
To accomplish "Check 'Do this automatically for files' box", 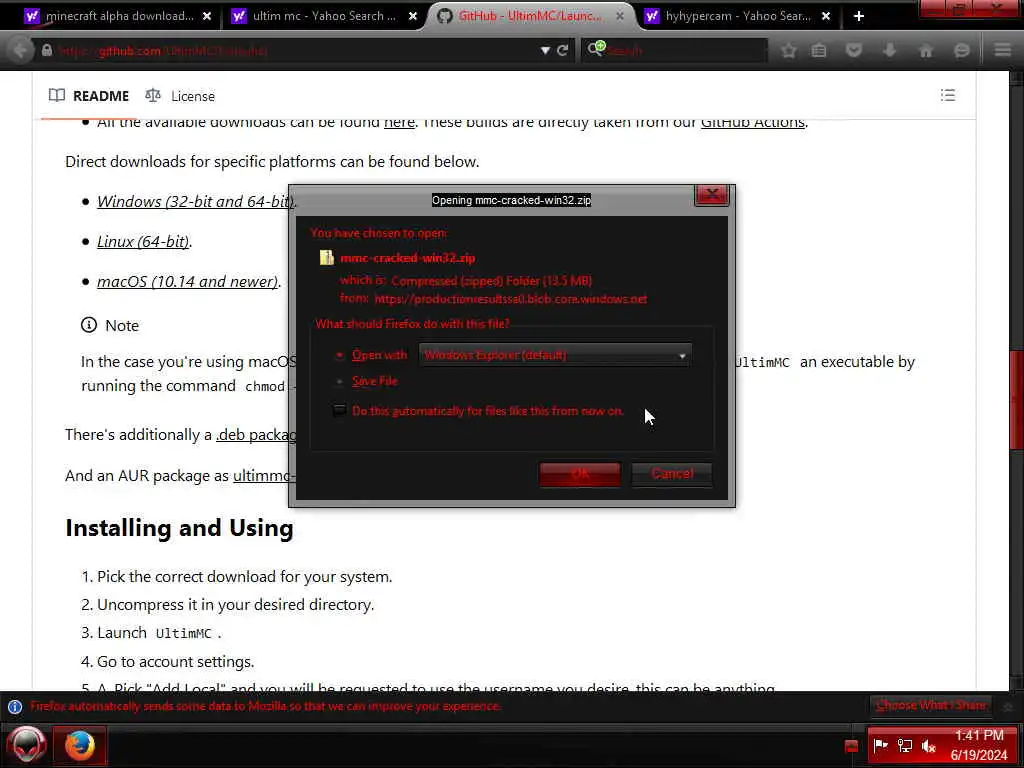I will point(340,411).
